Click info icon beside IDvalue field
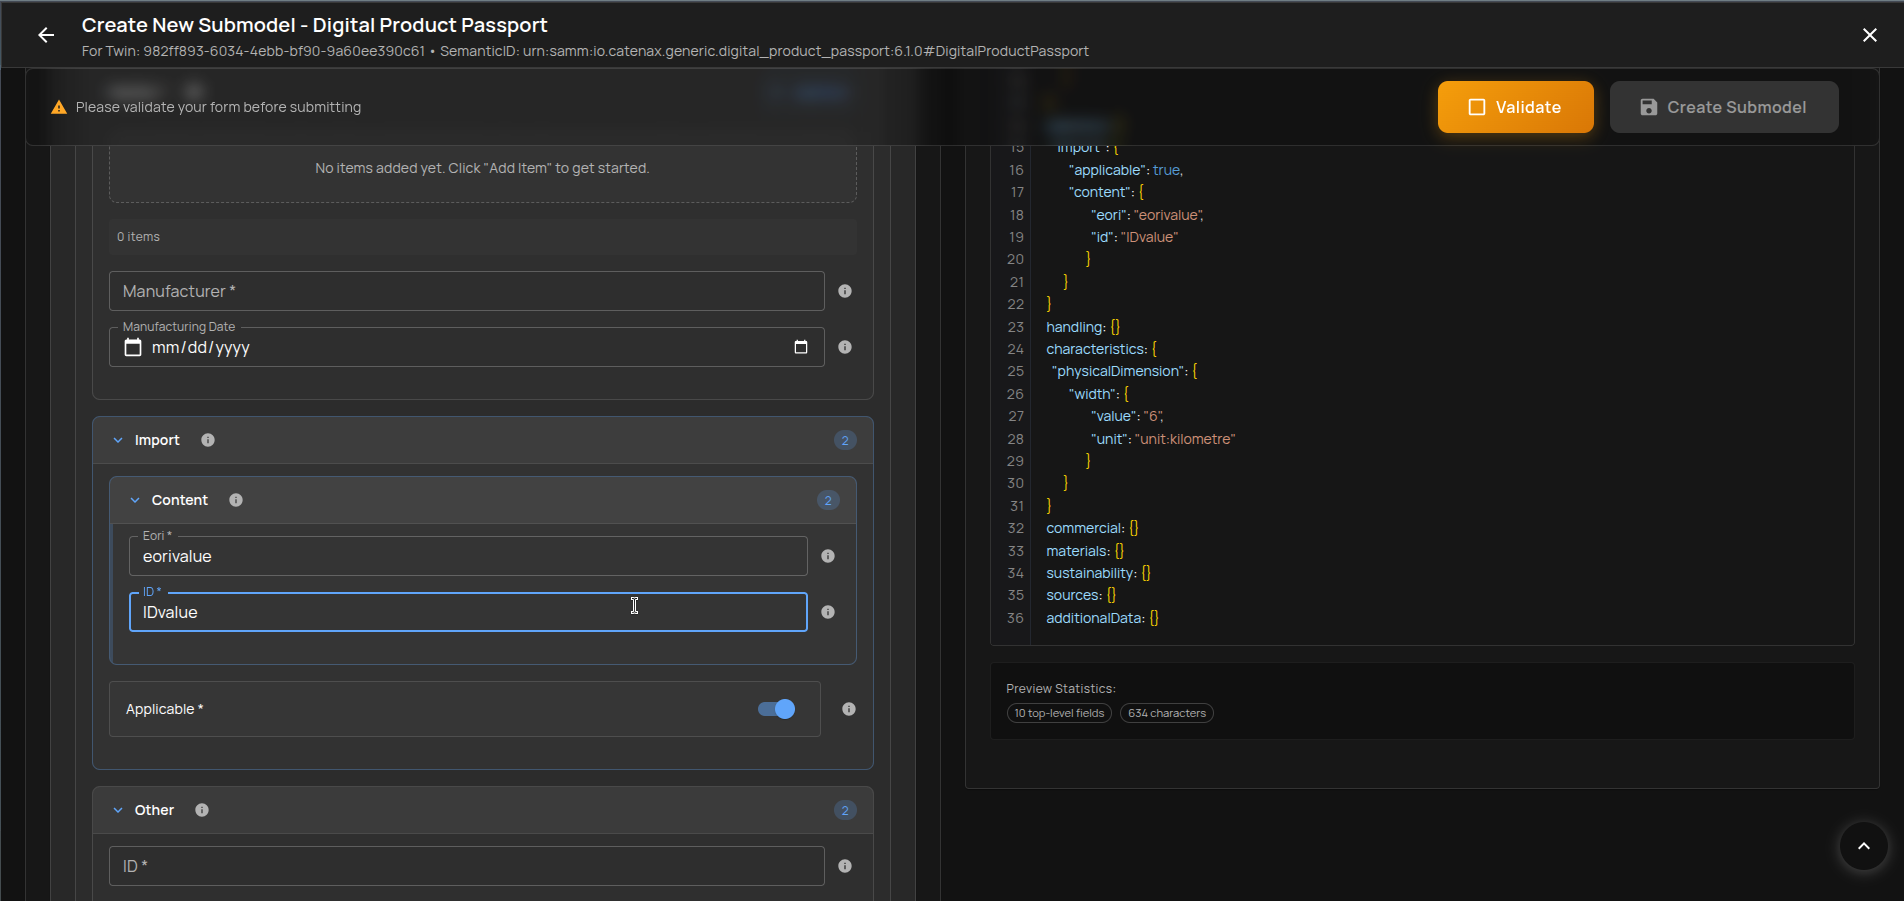Viewport: 1904px width, 901px height. (x=828, y=612)
